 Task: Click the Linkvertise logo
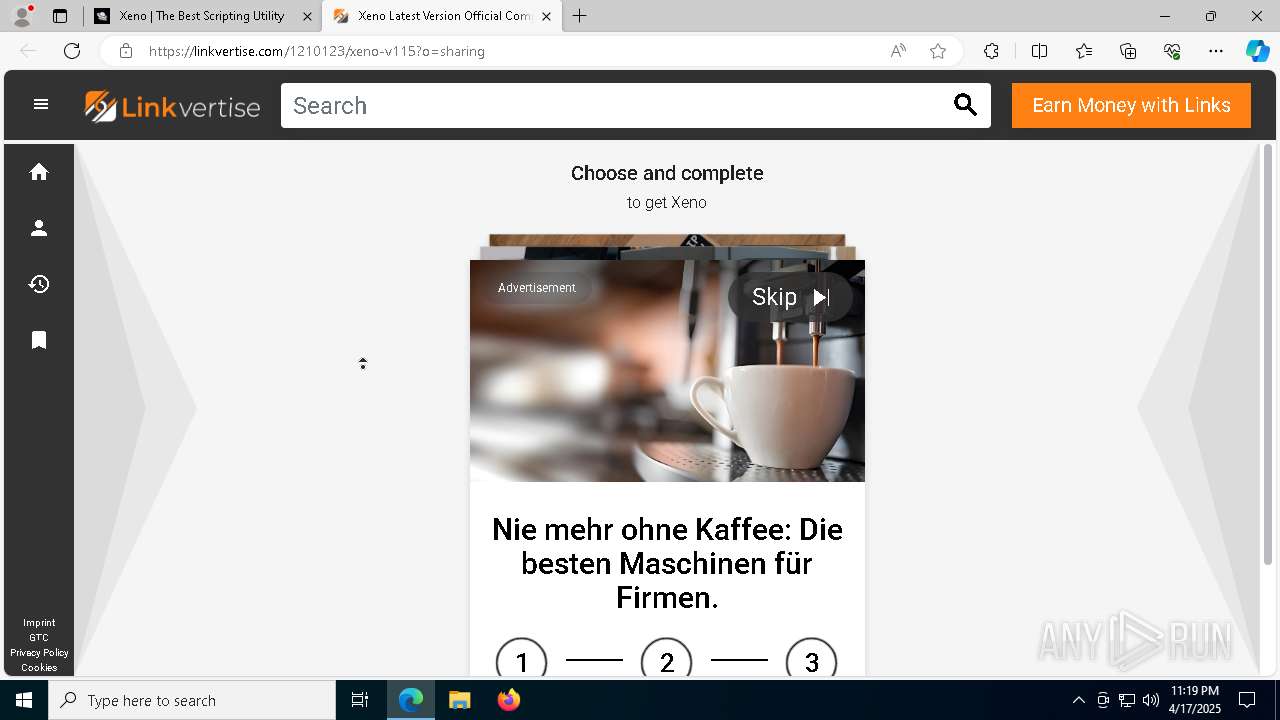coord(172,106)
